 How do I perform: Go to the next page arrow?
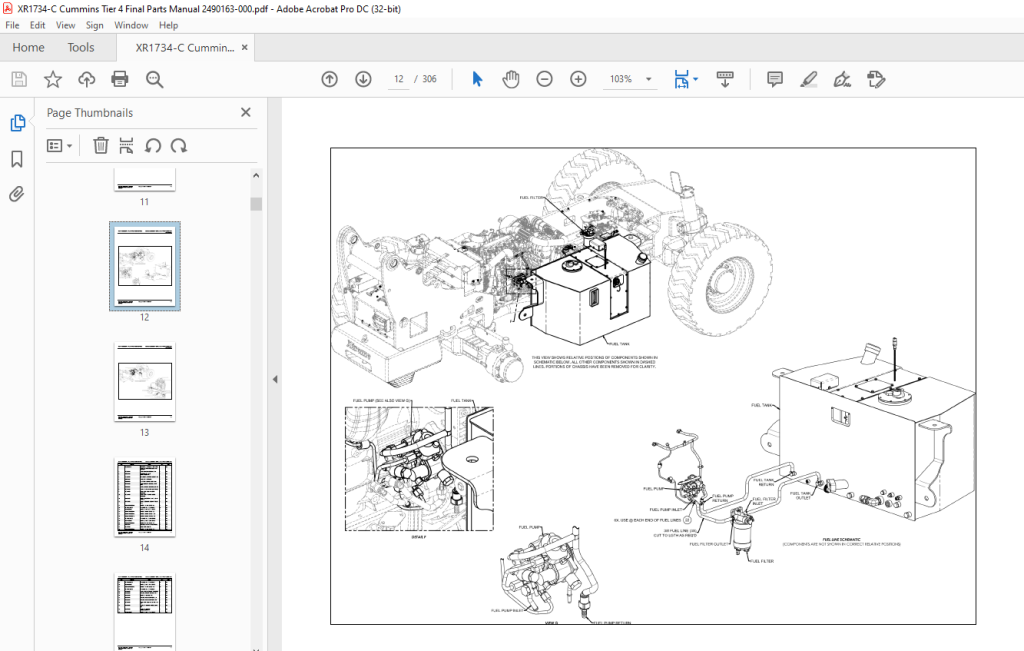point(363,79)
